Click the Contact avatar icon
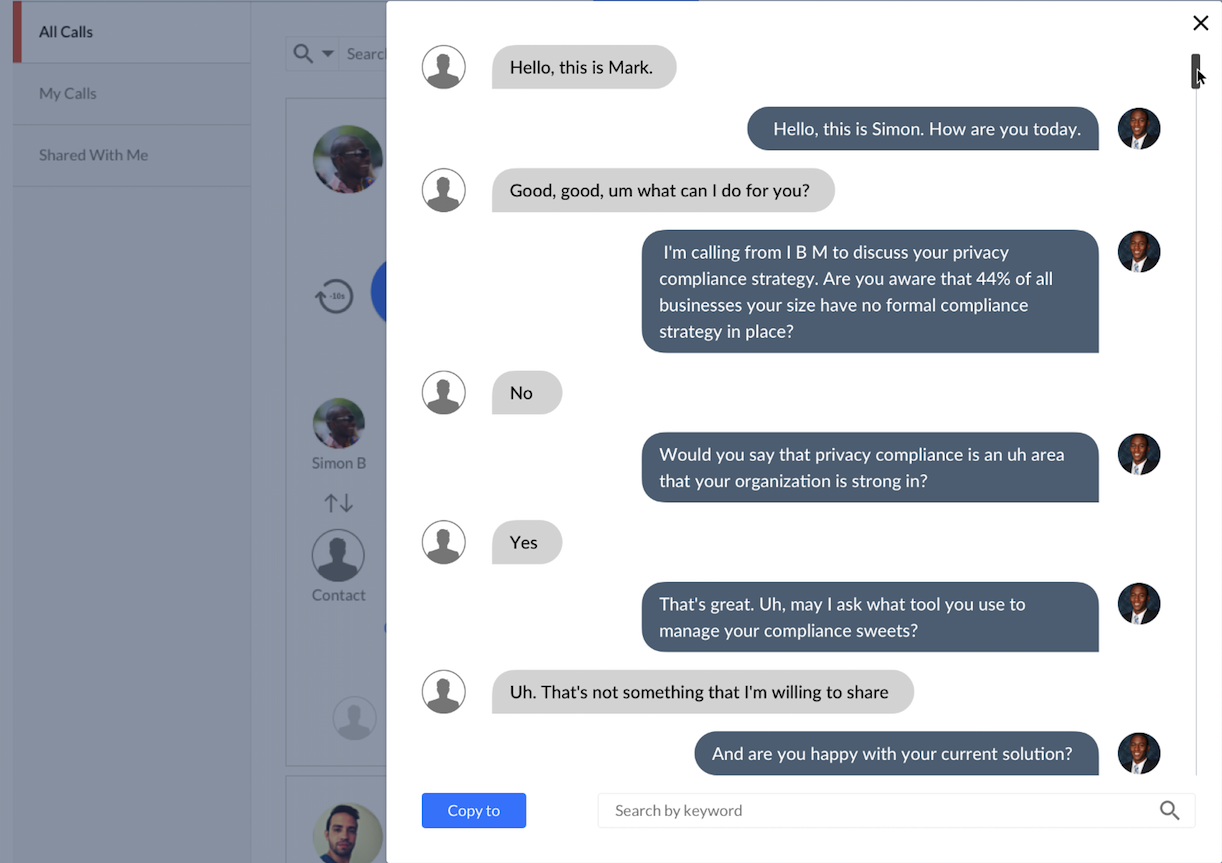 (x=338, y=555)
